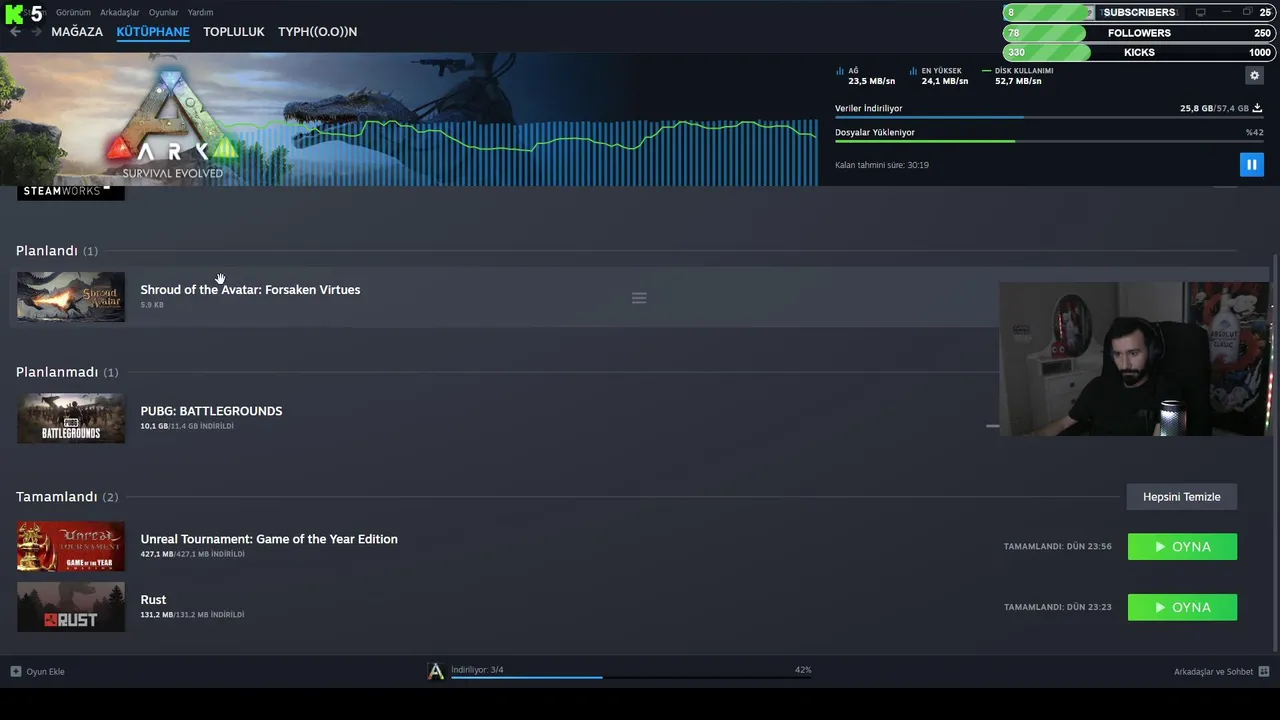Screen dimensions: 1280x720
Task: Click the Arkadaşlar ve Sohbet label
Action: click(1213, 672)
